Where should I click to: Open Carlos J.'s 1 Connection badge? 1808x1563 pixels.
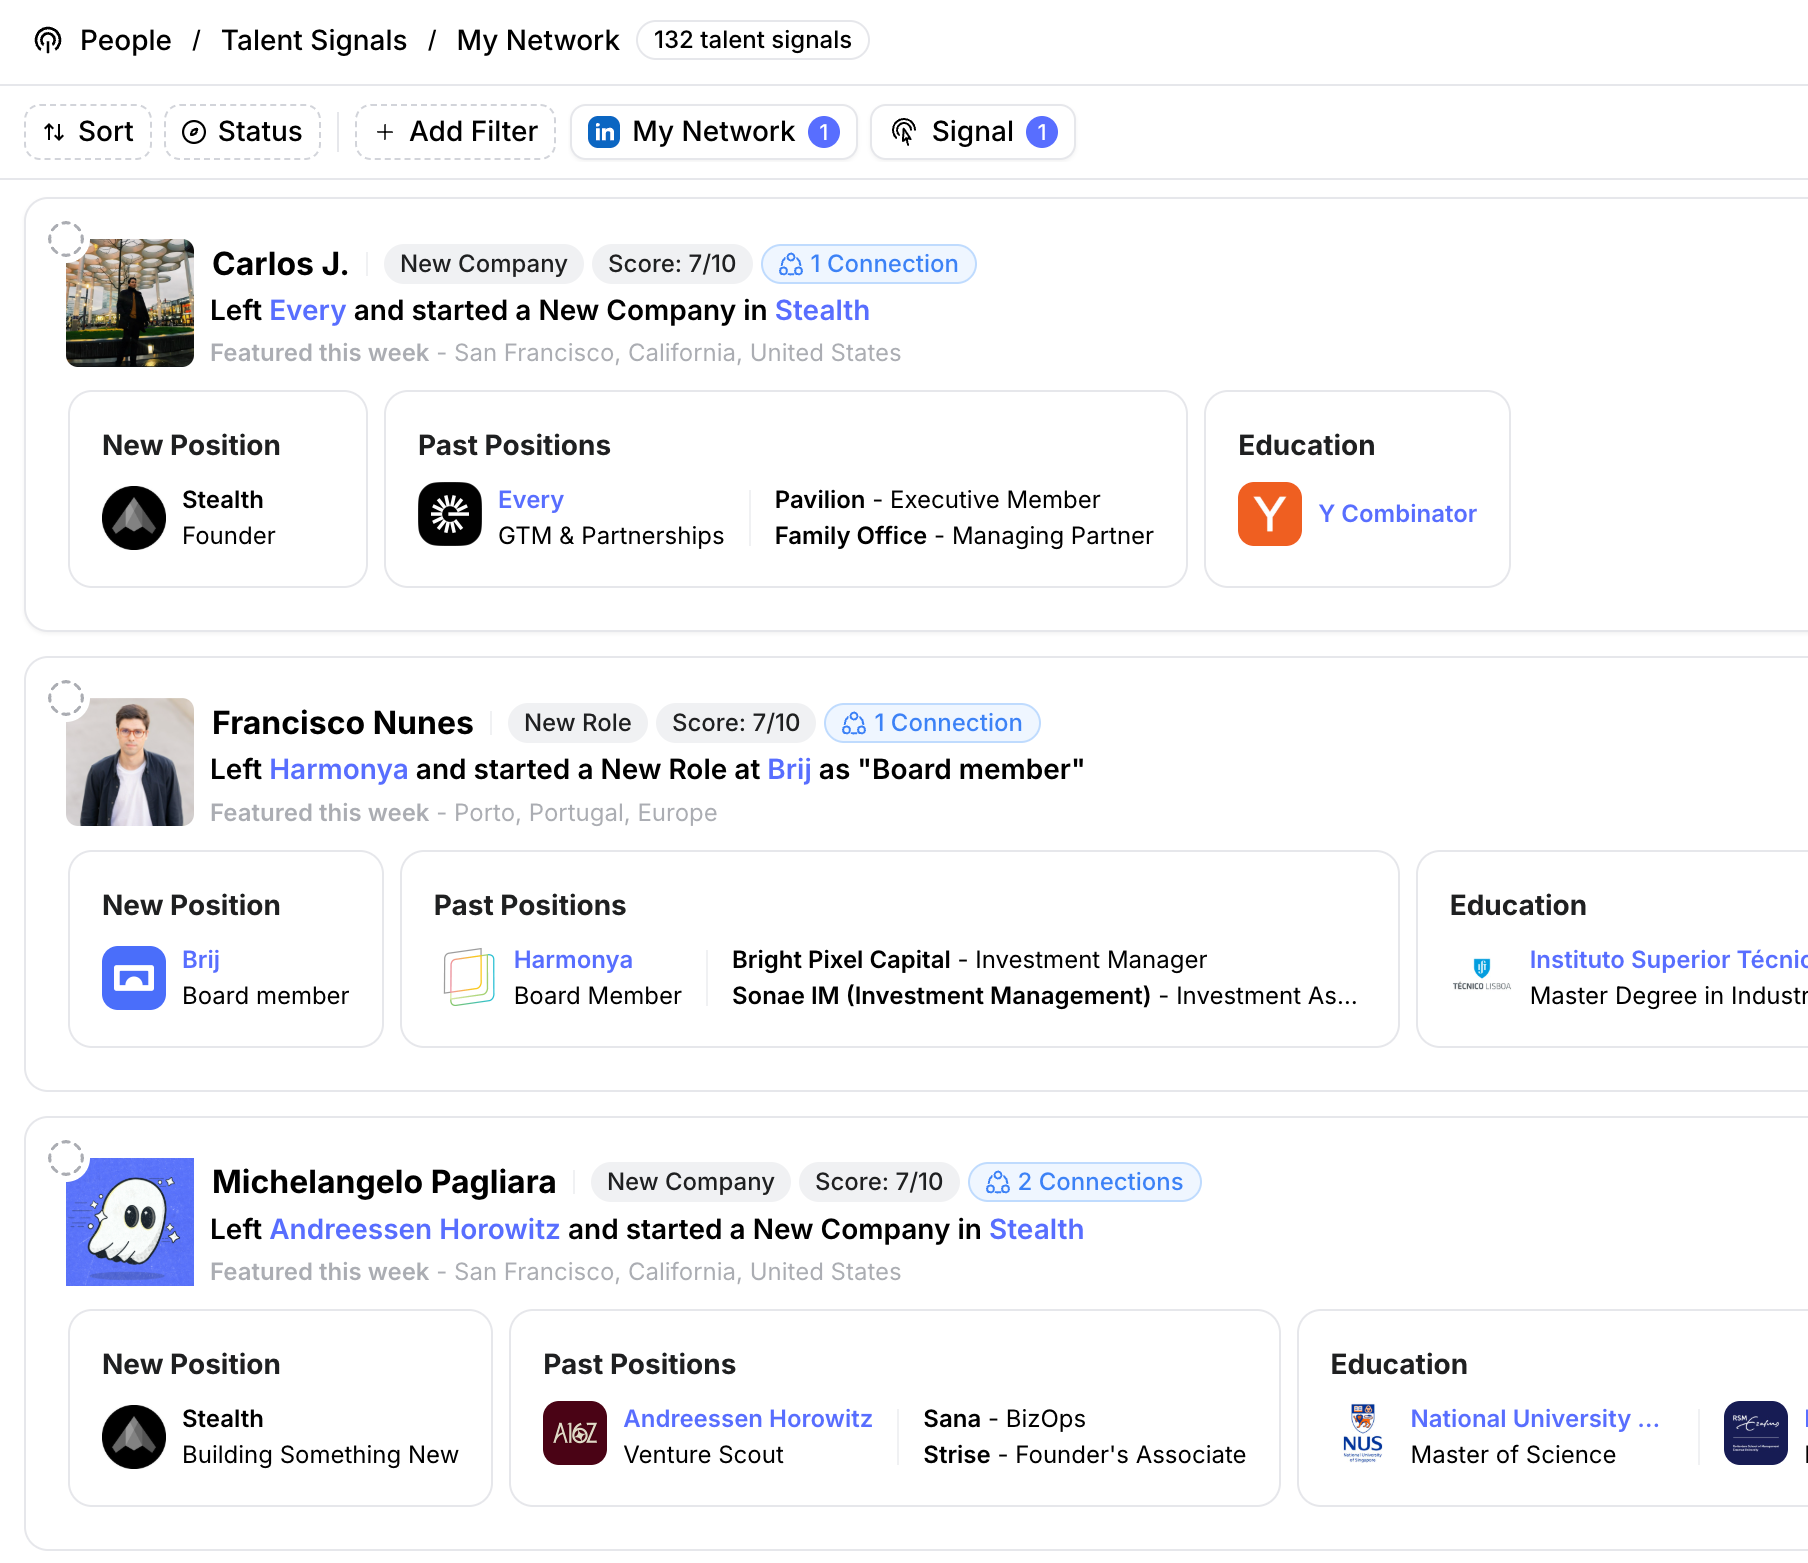(x=869, y=264)
